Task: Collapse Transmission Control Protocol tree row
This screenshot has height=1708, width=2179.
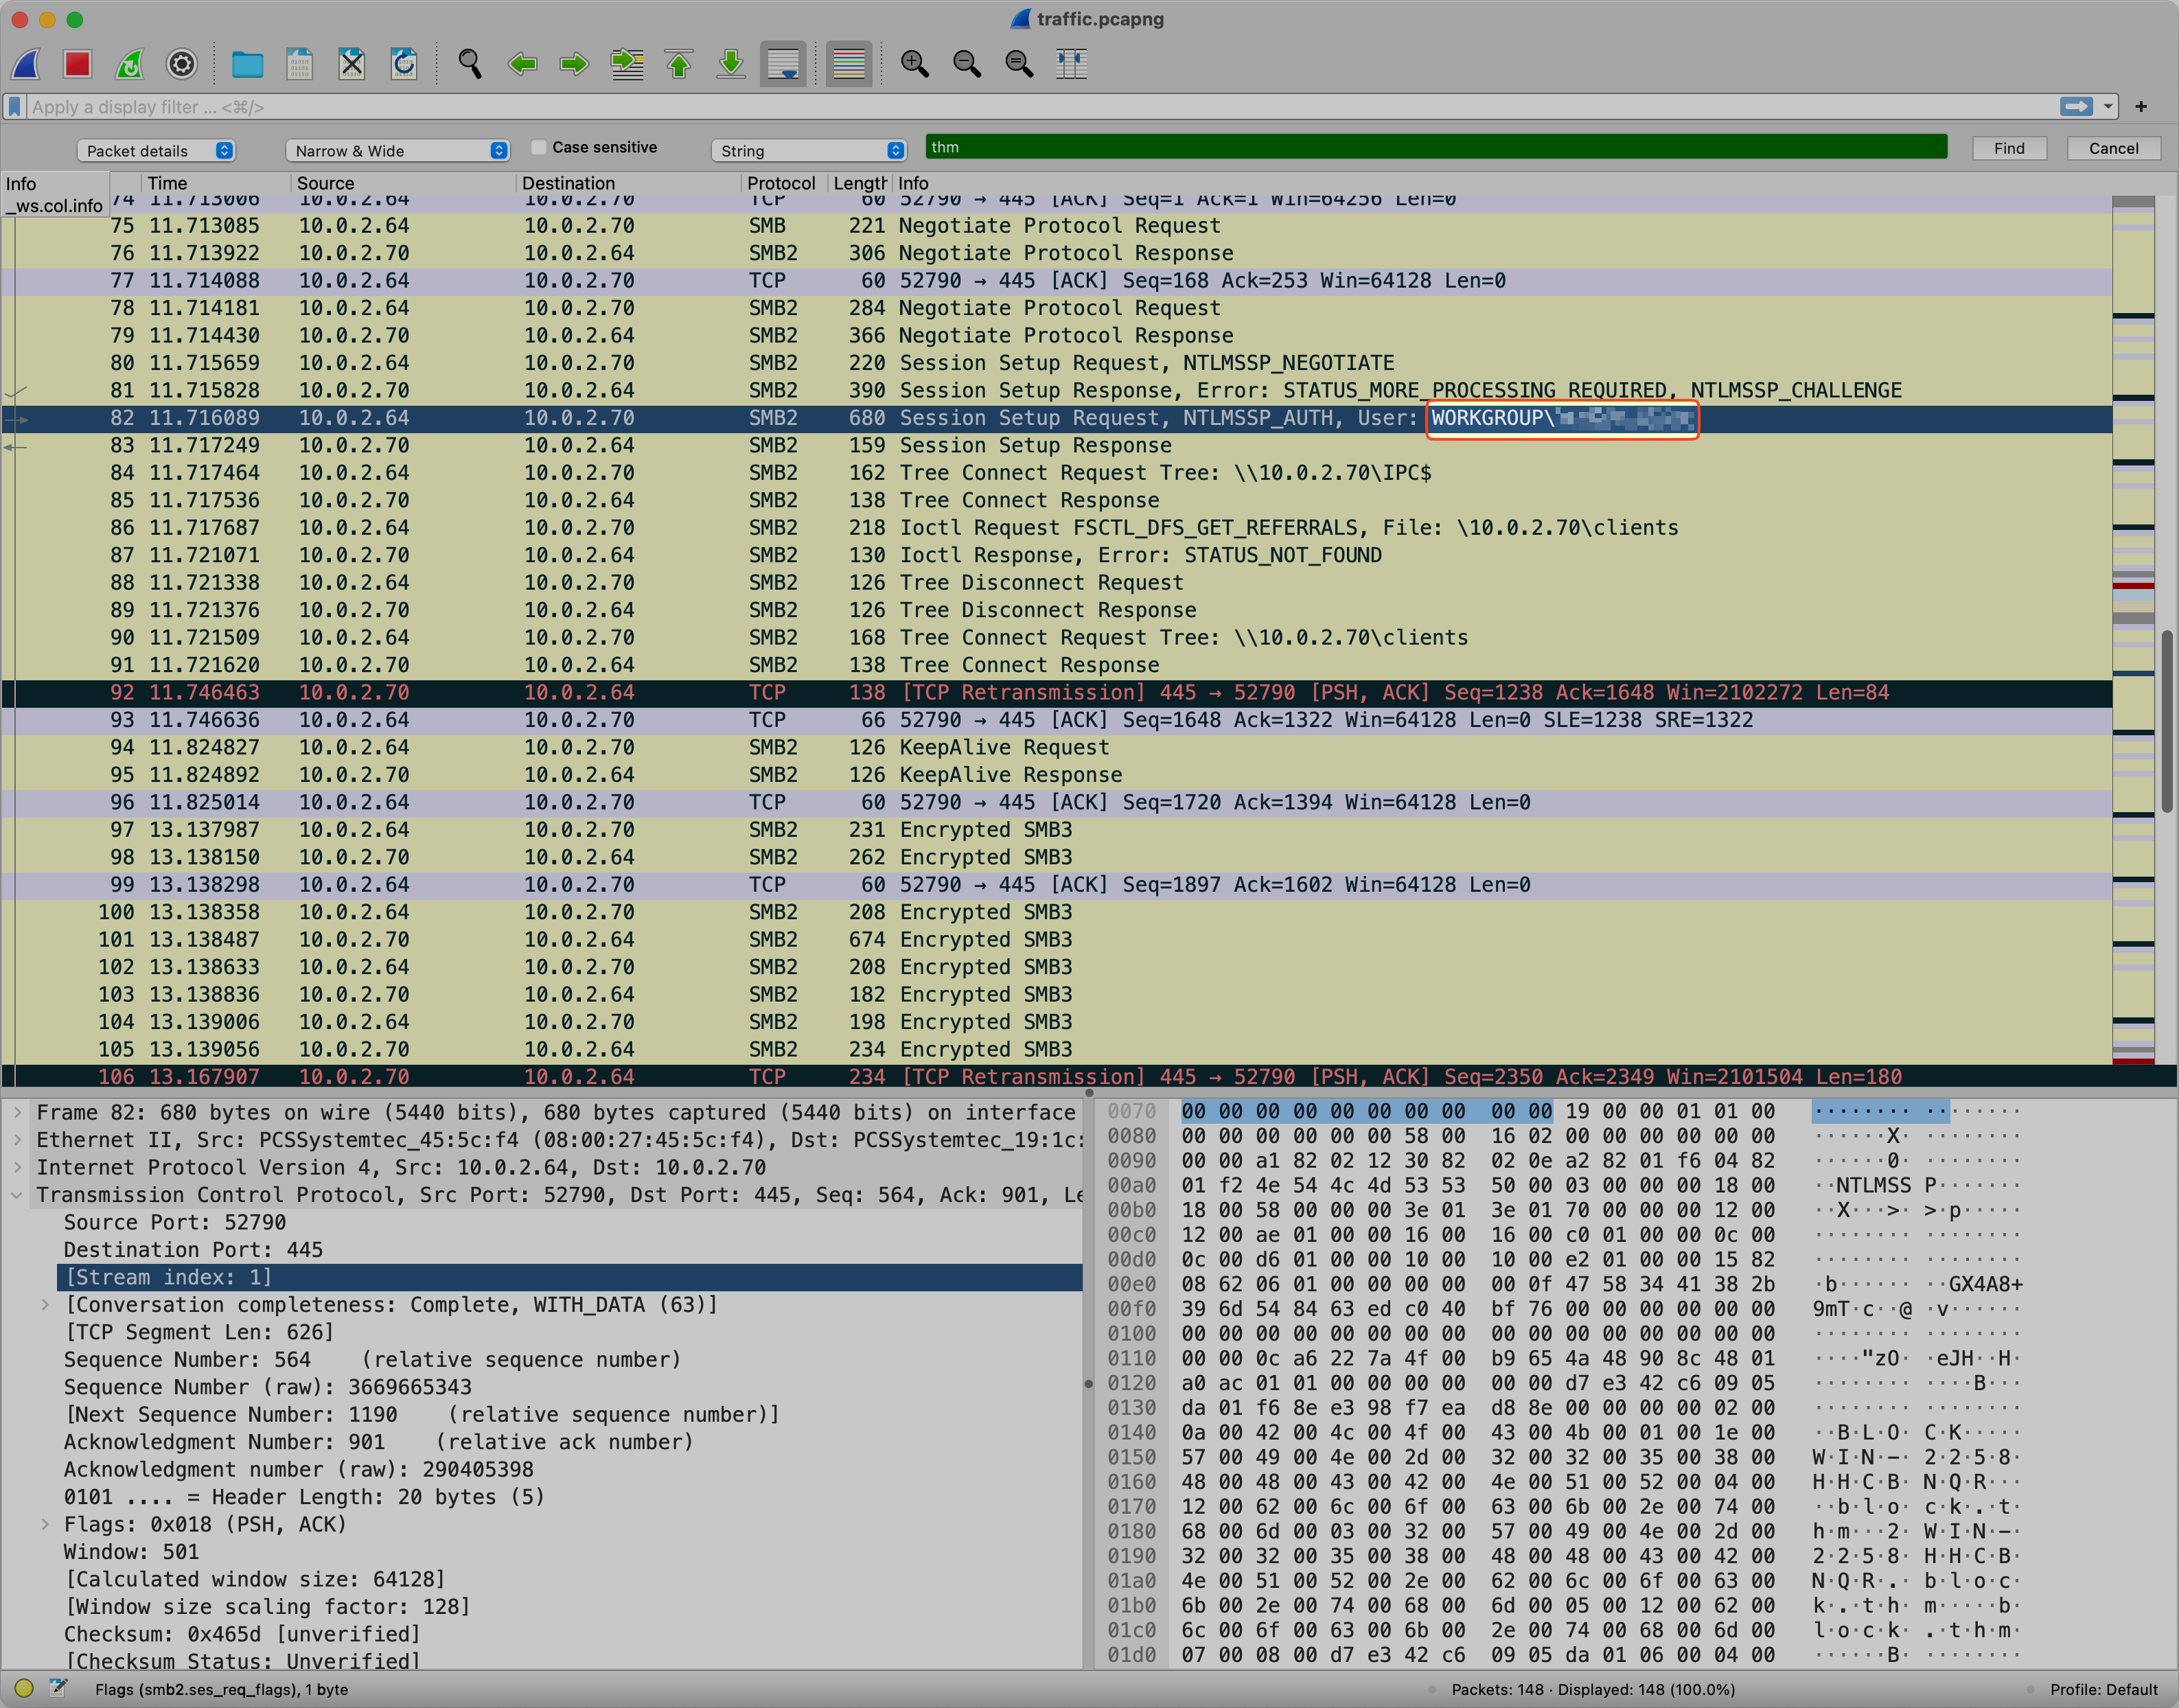Action: tap(17, 1195)
